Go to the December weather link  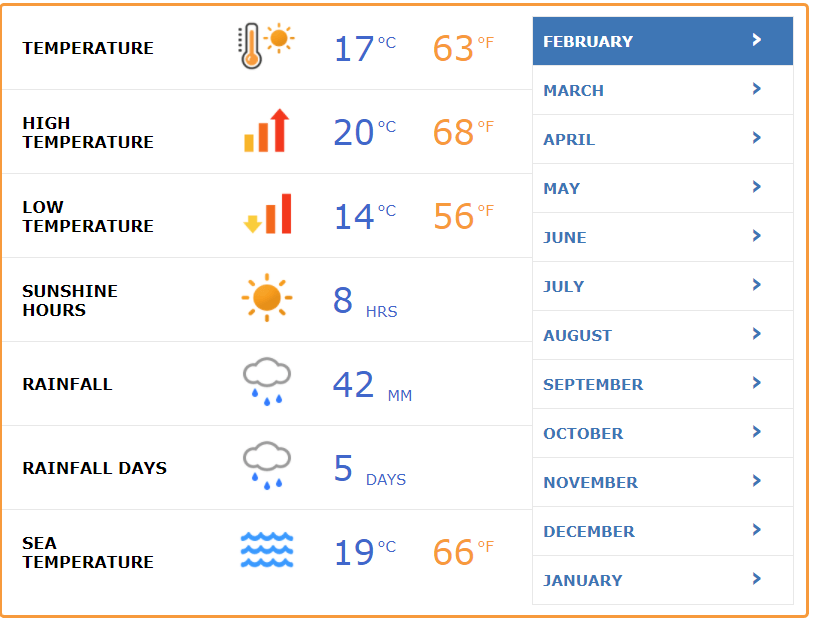pos(588,531)
